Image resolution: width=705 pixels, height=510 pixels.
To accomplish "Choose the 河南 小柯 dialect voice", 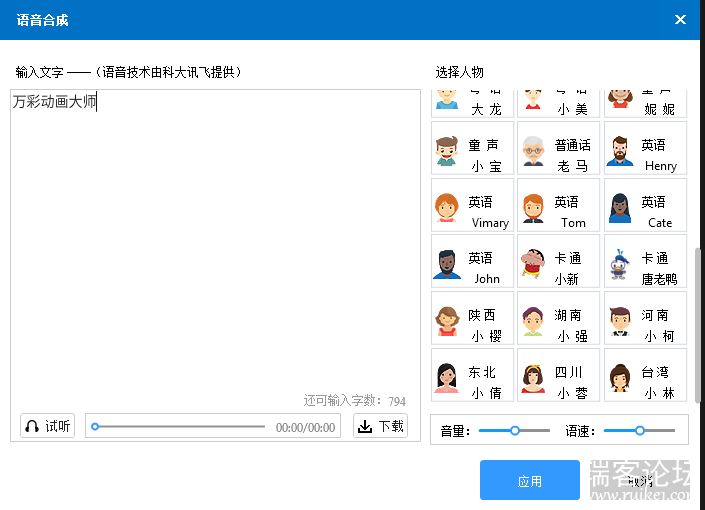I will tap(645, 318).
